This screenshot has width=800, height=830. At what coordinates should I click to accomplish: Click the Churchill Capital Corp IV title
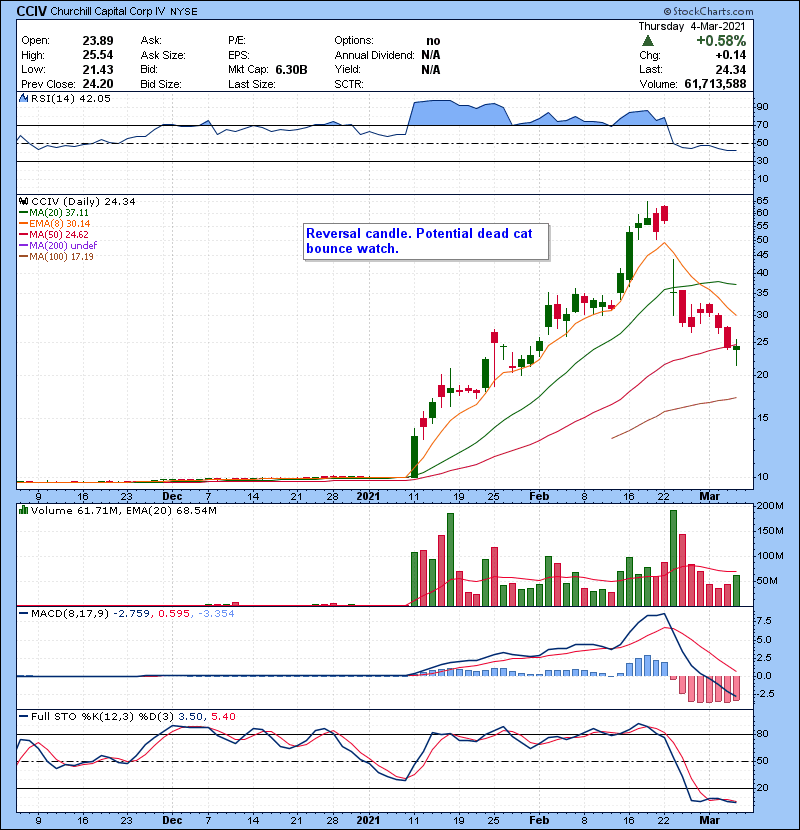click(x=107, y=11)
